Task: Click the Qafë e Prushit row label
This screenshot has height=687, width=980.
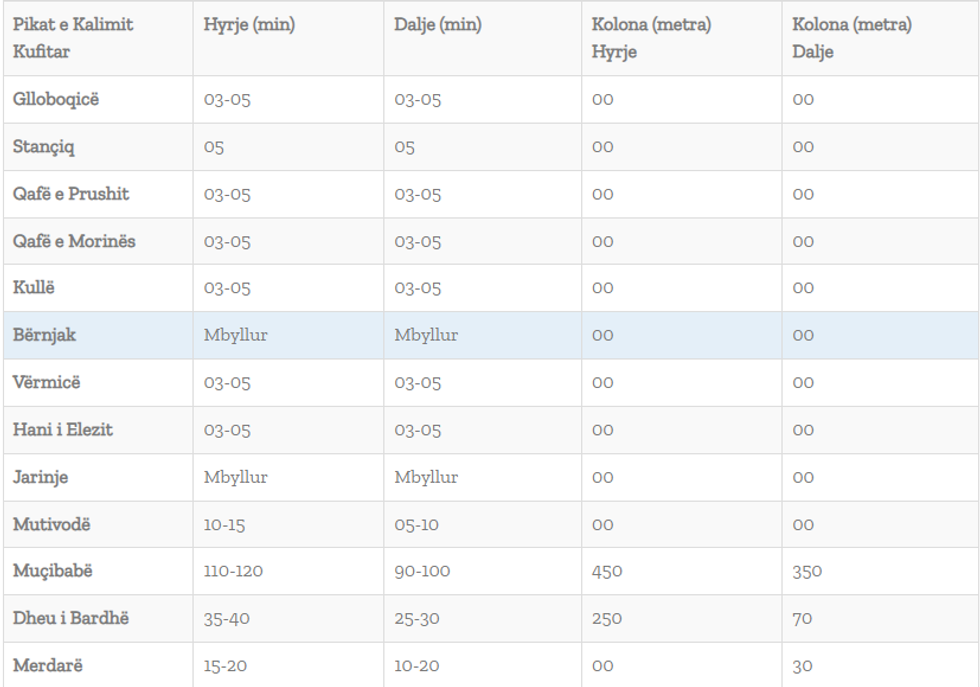Action: click(71, 194)
